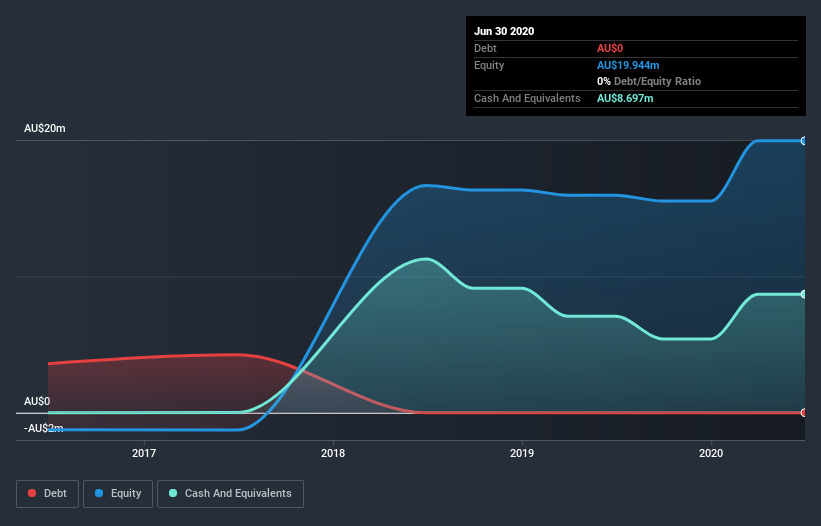The image size is (821, 526).
Task: Click the AU$0 y-axis label
Action: coord(37,401)
